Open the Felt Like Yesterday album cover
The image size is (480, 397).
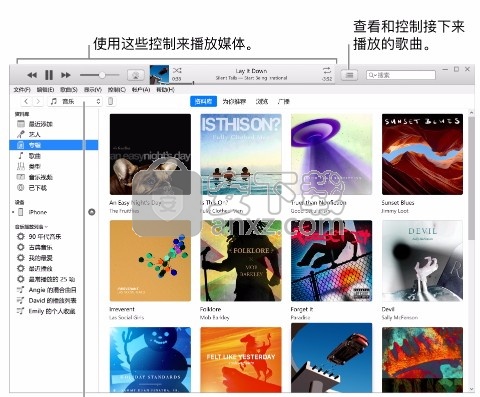tap(241, 359)
